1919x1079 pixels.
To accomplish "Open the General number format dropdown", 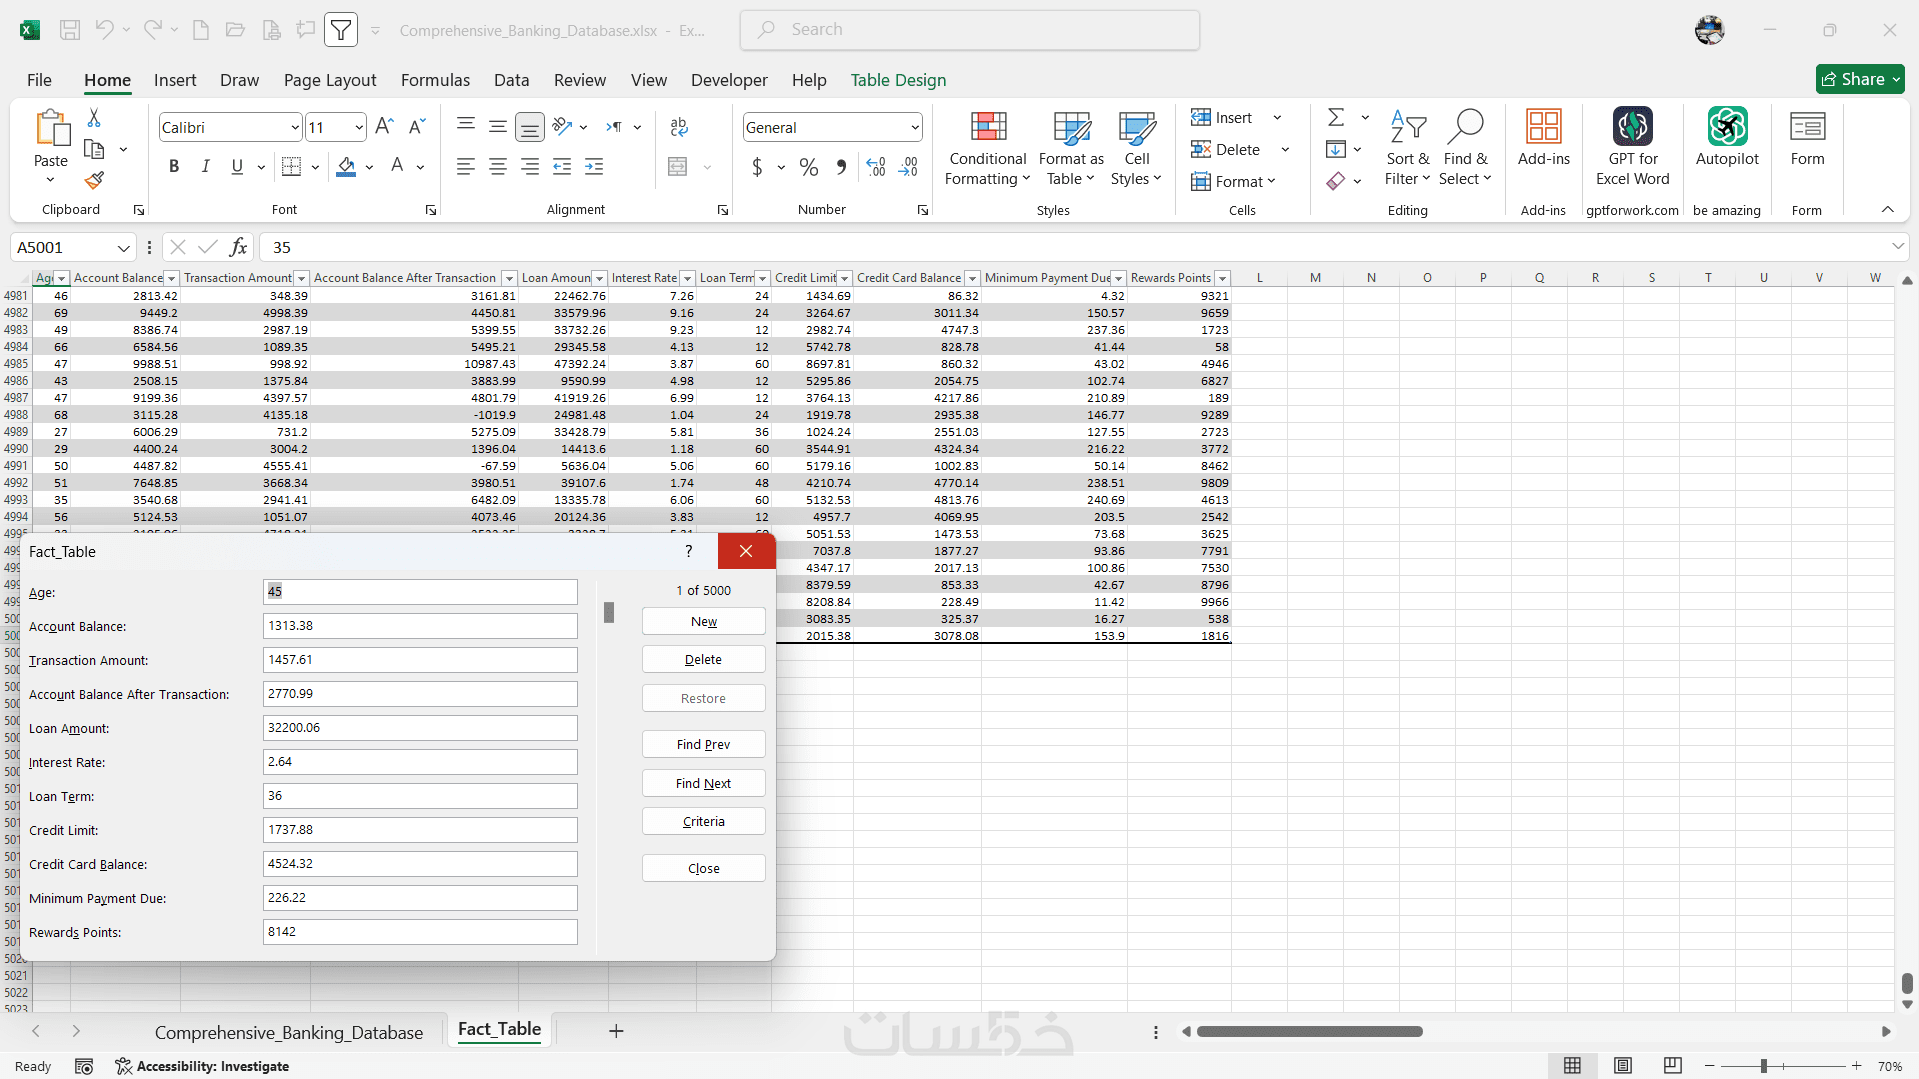I will 915,127.
